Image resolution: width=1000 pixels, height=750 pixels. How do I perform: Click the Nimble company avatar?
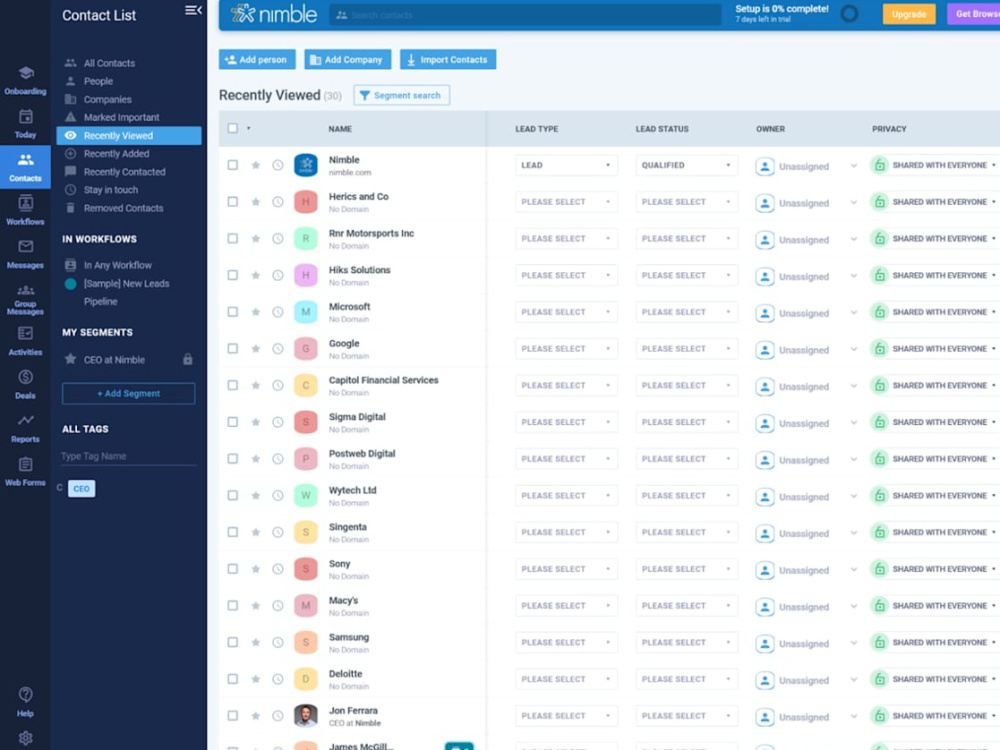tap(305, 165)
